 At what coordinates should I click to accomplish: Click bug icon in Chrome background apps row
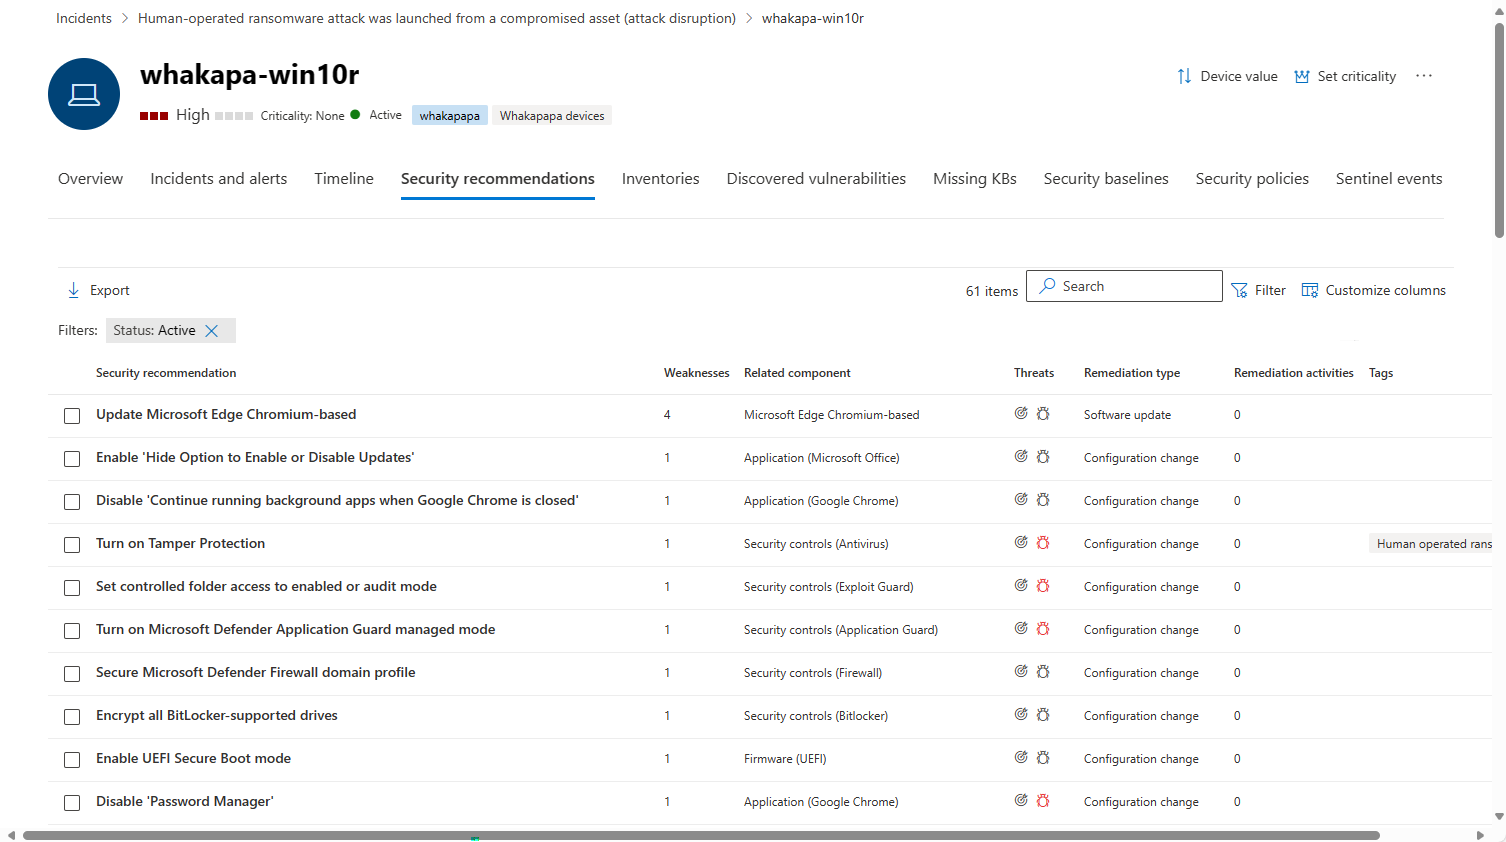(x=1043, y=499)
